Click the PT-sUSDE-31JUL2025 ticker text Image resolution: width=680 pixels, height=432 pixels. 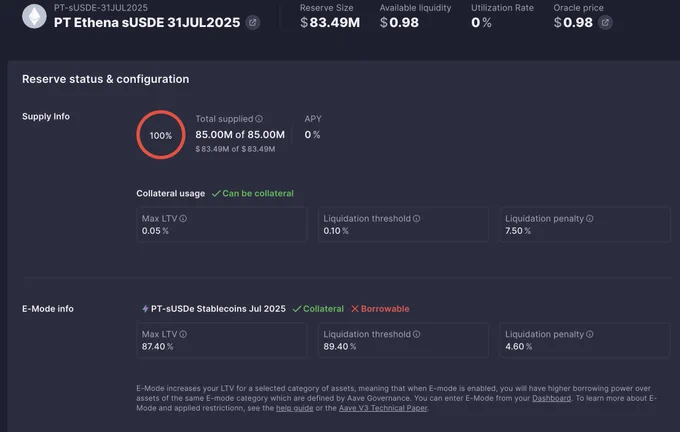[x=101, y=8]
